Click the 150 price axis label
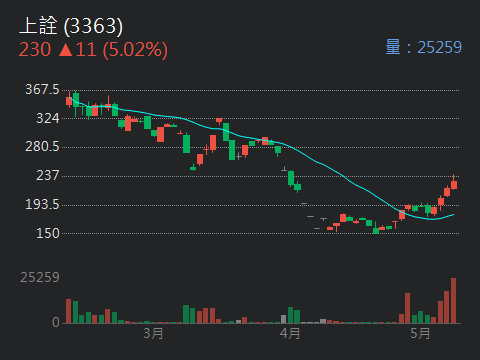This screenshot has height=360, width=480. (48, 233)
